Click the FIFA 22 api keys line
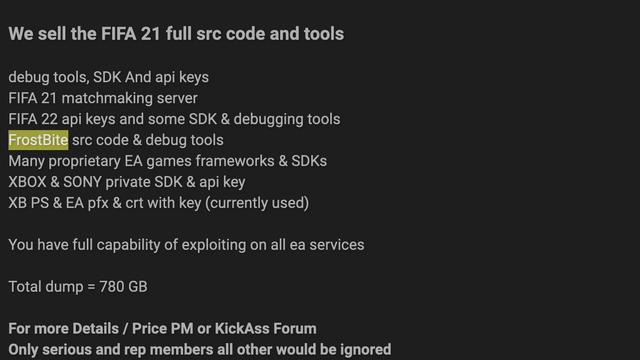This screenshot has height=360, width=640. pyautogui.click(x=174, y=119)
